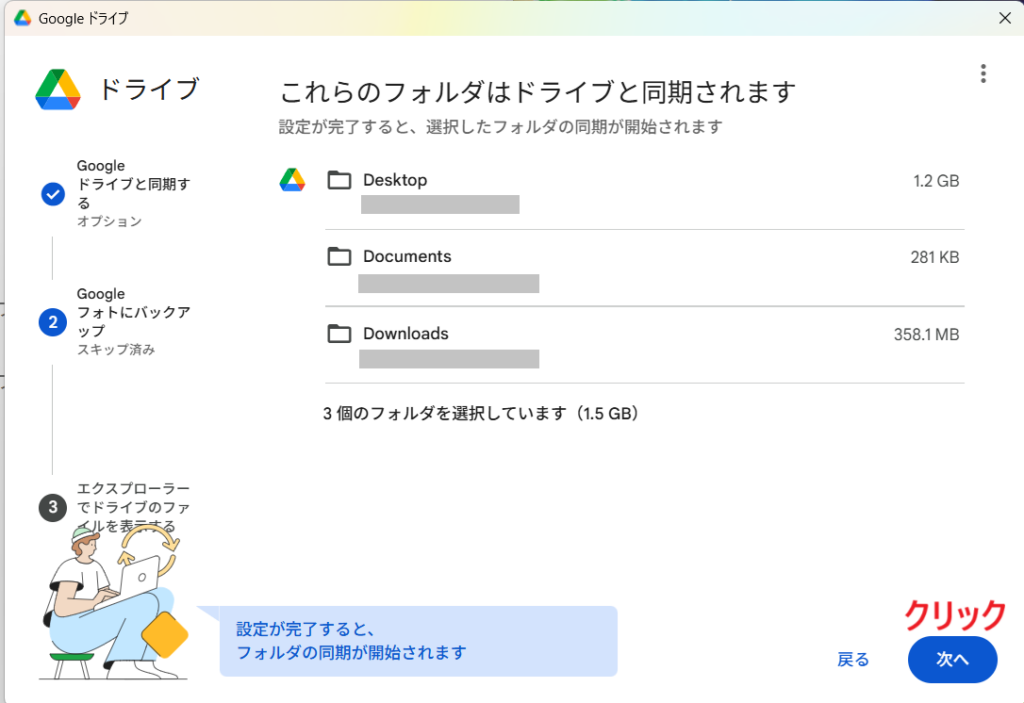Click the large Drive logo in sidebar
The image size is (1024, 703).
[58, 89]
